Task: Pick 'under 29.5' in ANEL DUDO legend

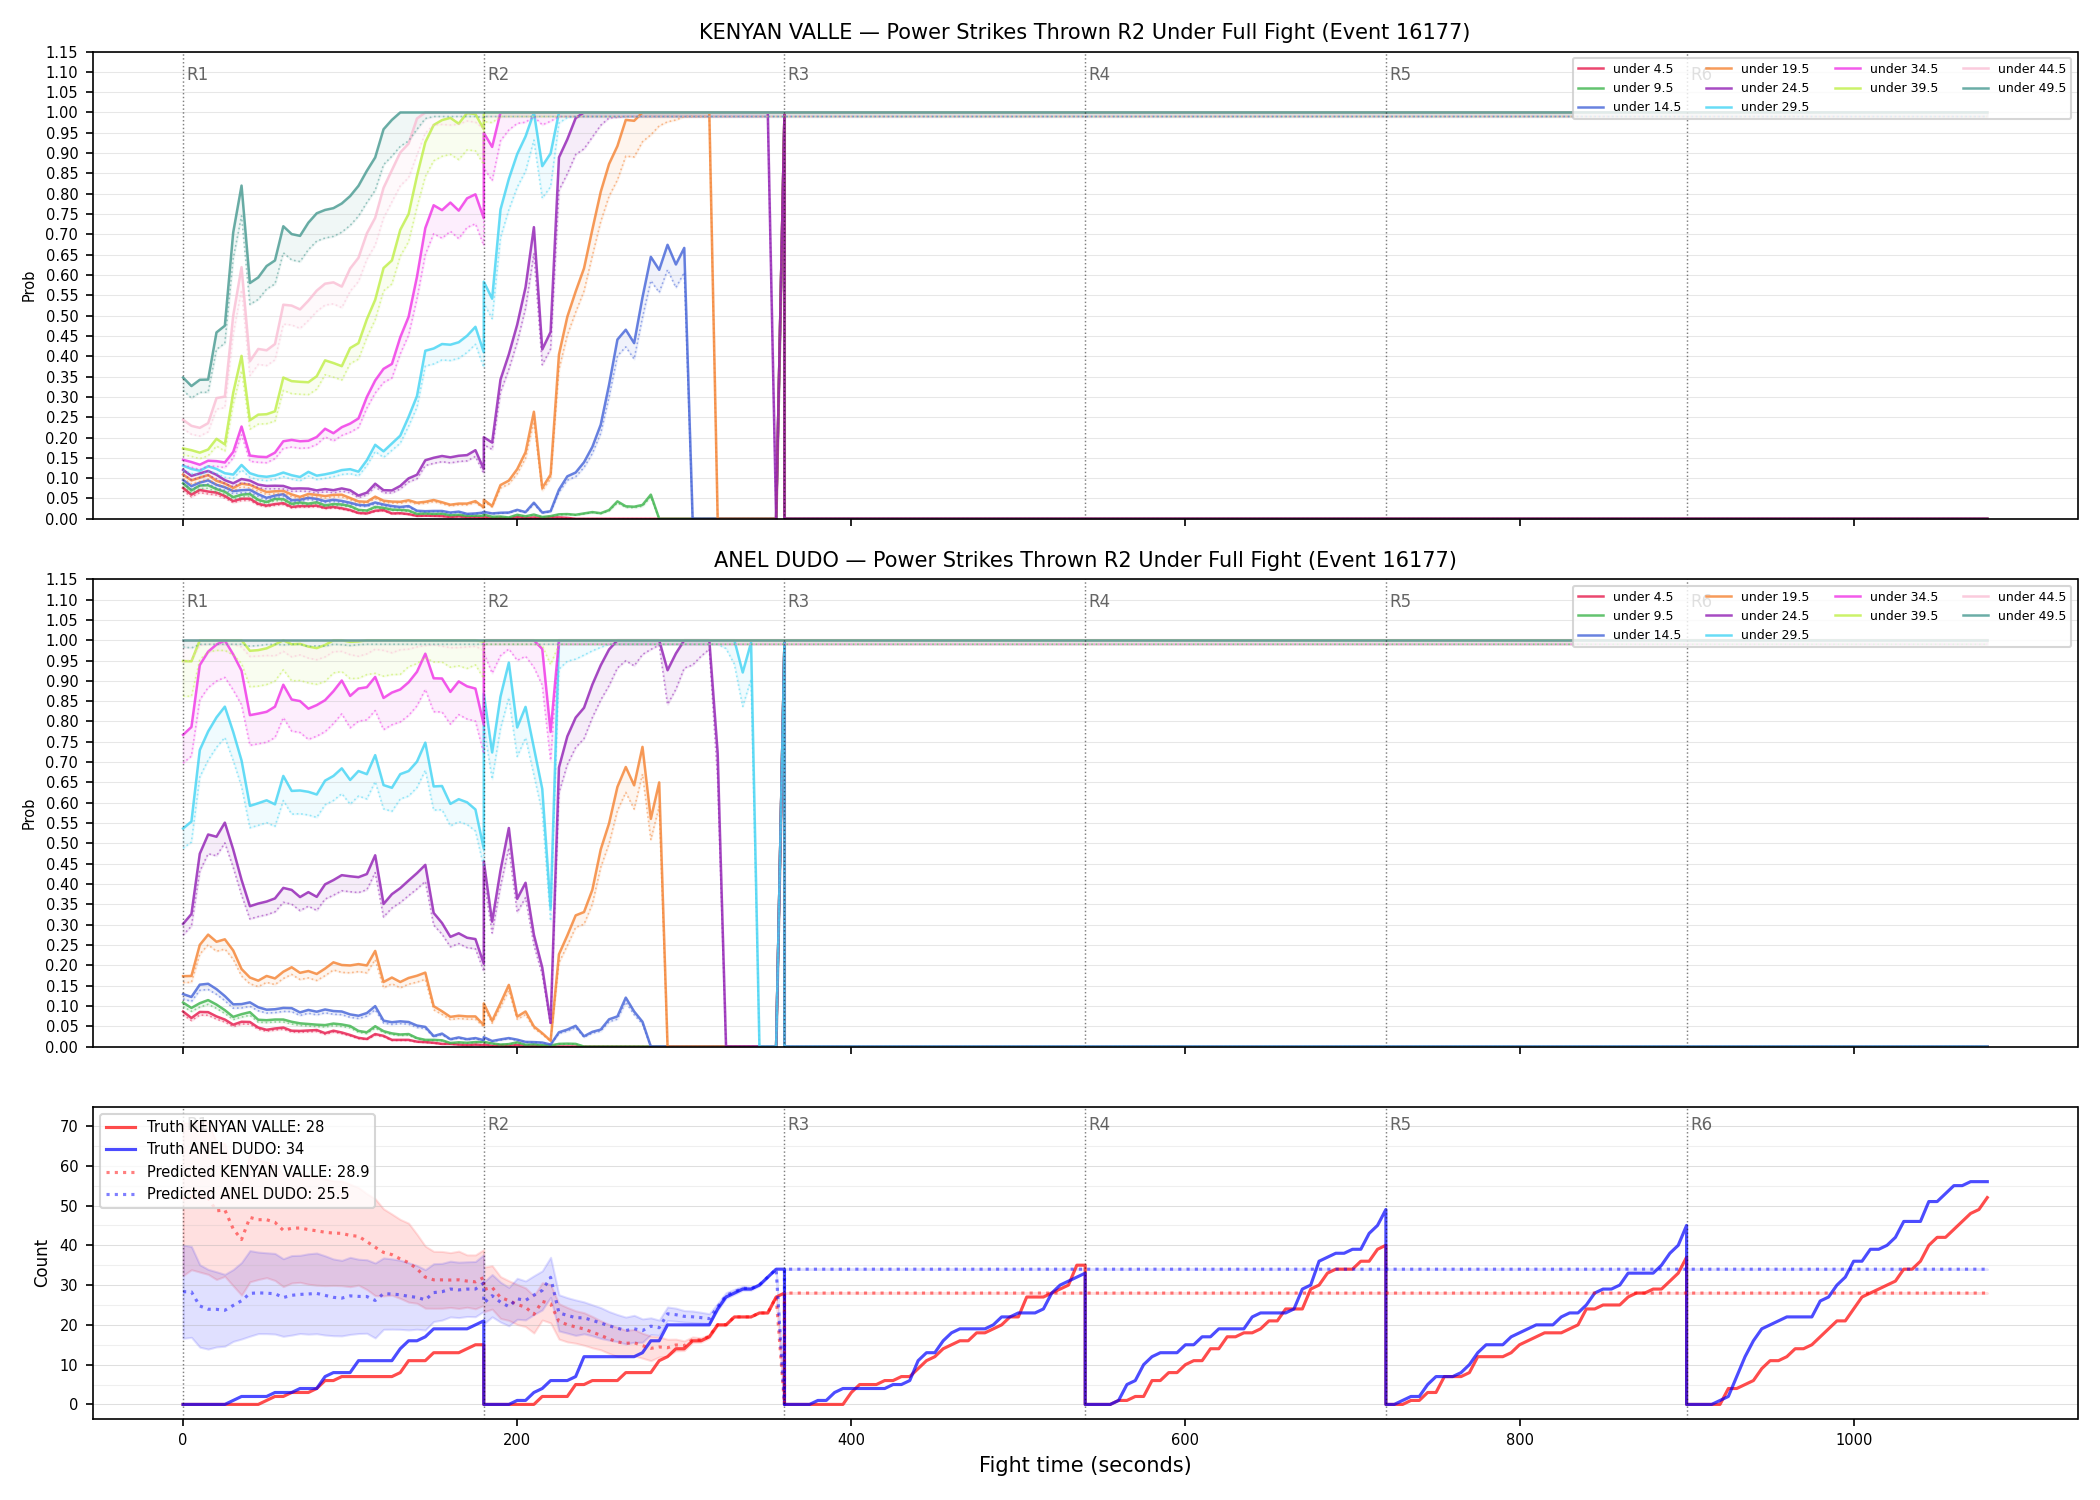Action: coord(1757,635)
